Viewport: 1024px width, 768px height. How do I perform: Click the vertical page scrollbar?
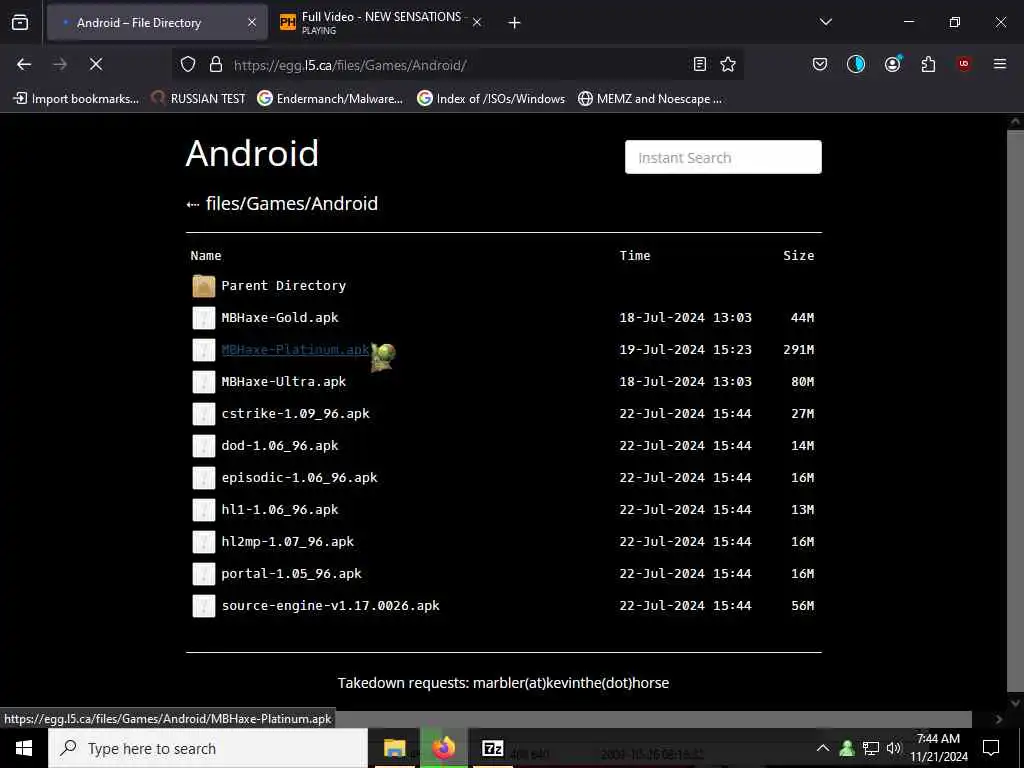tap(1015, 411)
